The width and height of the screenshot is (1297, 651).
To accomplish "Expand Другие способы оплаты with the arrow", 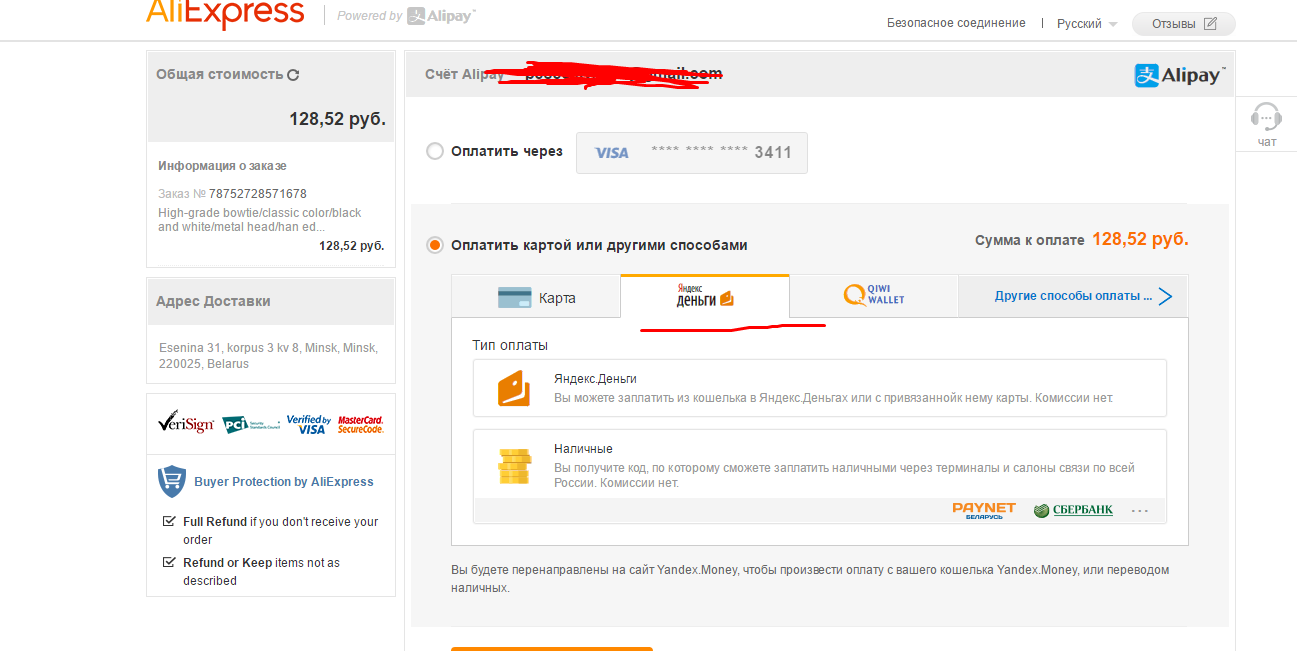I will coord(1165,296).
